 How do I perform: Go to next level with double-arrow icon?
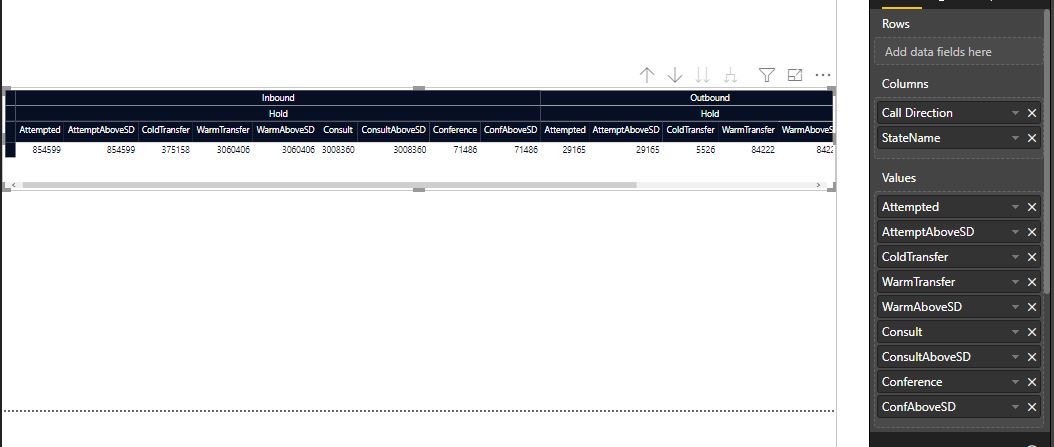click(702, 75)
